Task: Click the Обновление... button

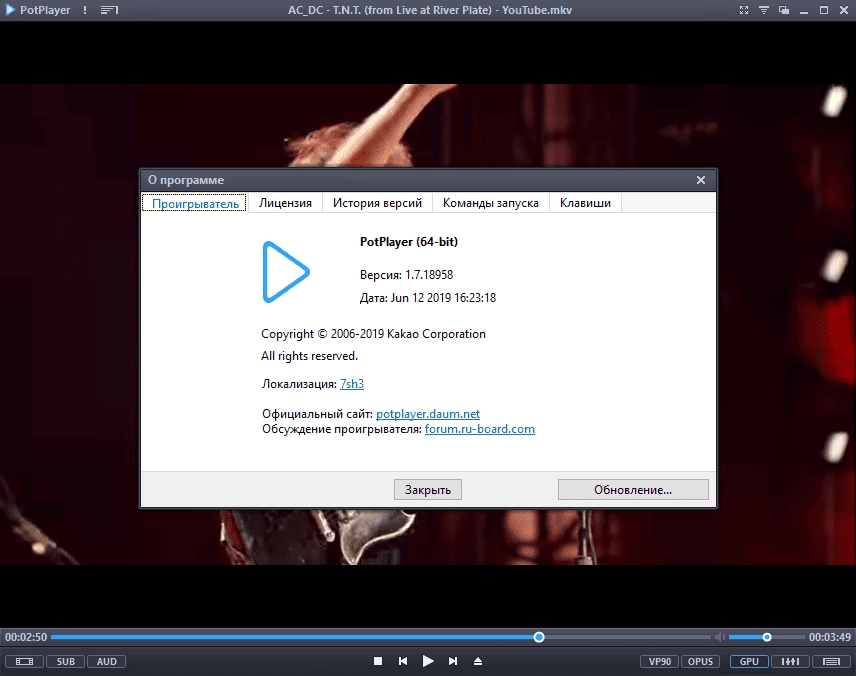Action: point(633,490)
